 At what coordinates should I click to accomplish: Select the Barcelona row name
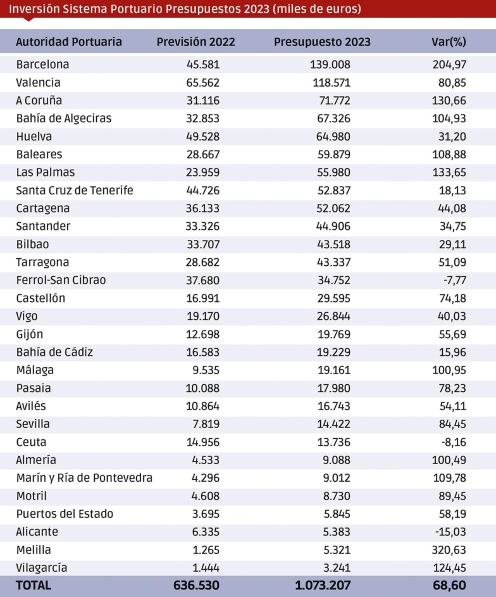click(x=43, y=64)
